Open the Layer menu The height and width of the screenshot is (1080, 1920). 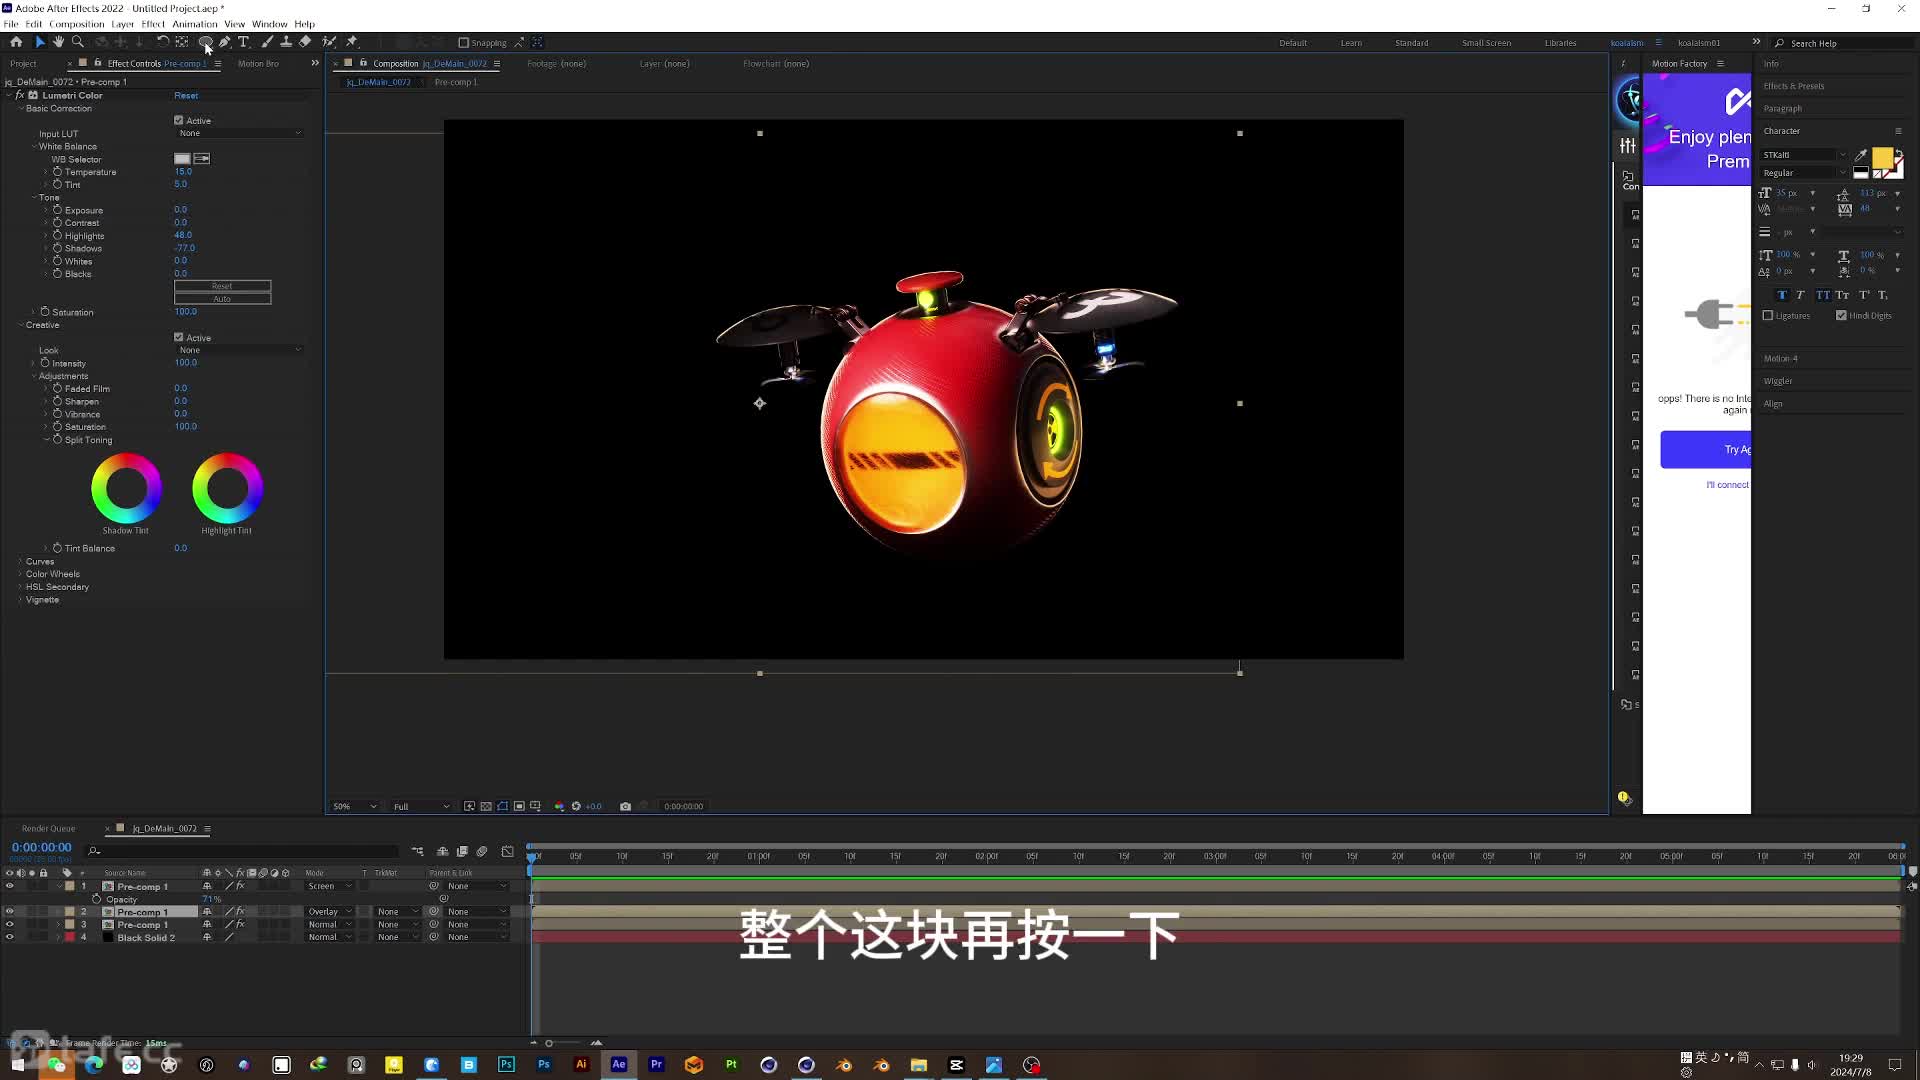click(x=122, y=24)
